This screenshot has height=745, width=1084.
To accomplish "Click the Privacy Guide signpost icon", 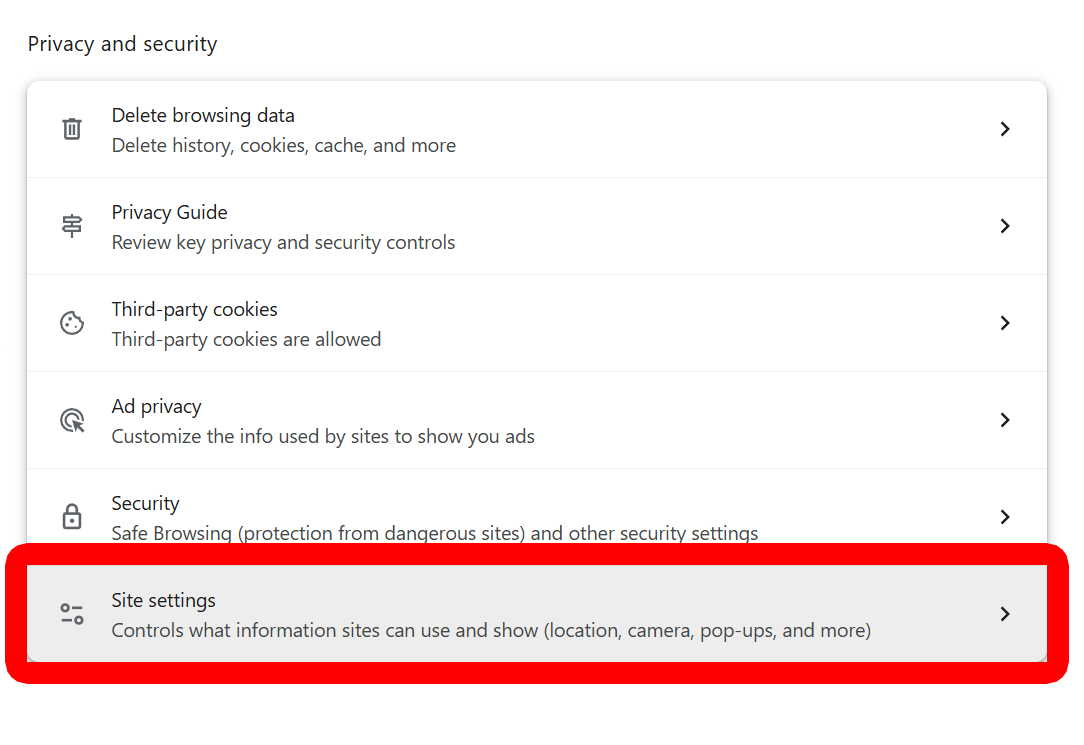I will (x=72, y=226).
